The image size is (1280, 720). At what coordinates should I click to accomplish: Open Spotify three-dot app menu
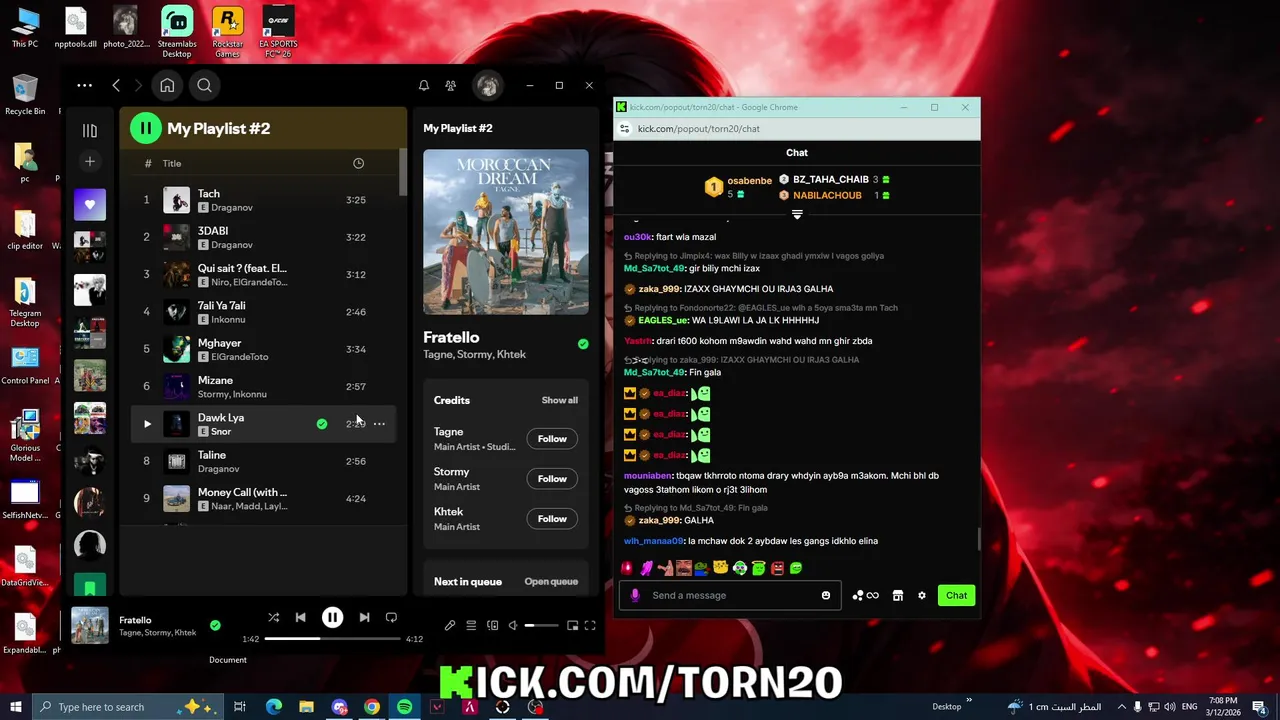pos(85,86)
